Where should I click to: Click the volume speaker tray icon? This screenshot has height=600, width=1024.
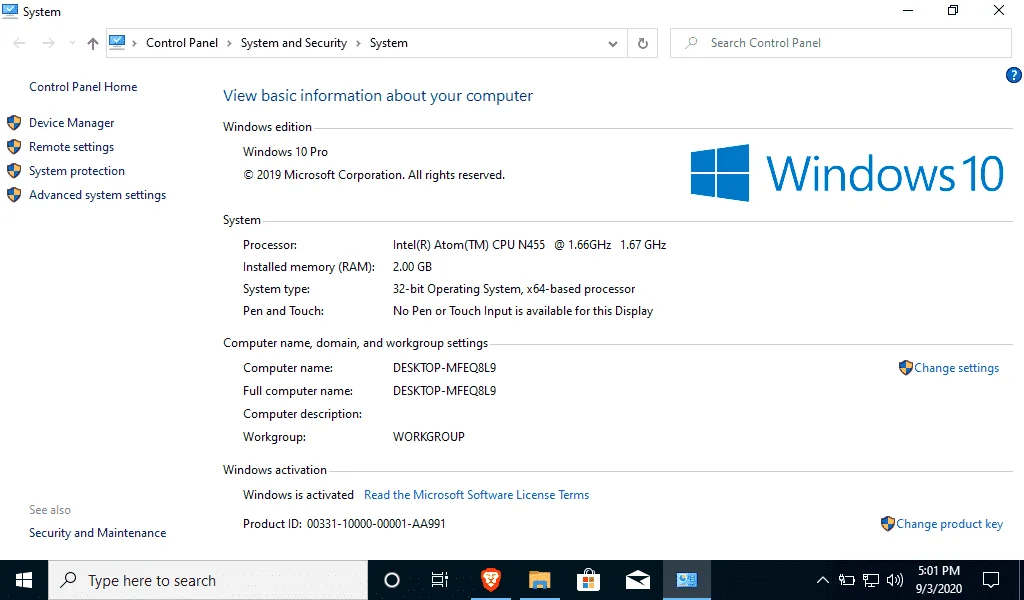pos(895,580)
